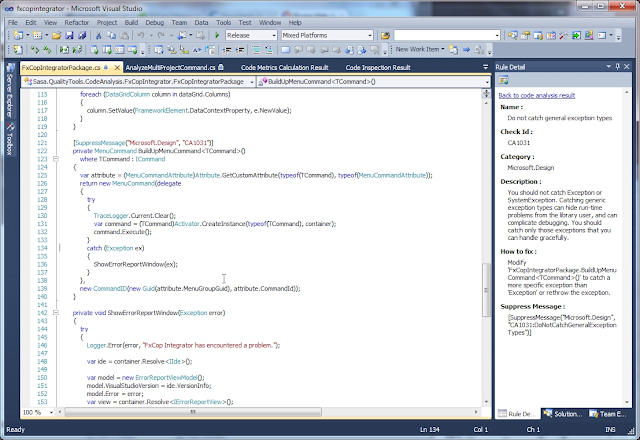Viewport: 640px width, 440px height.
Task: Click the Copy toolbar icon
Action: (x=111, y=36)
